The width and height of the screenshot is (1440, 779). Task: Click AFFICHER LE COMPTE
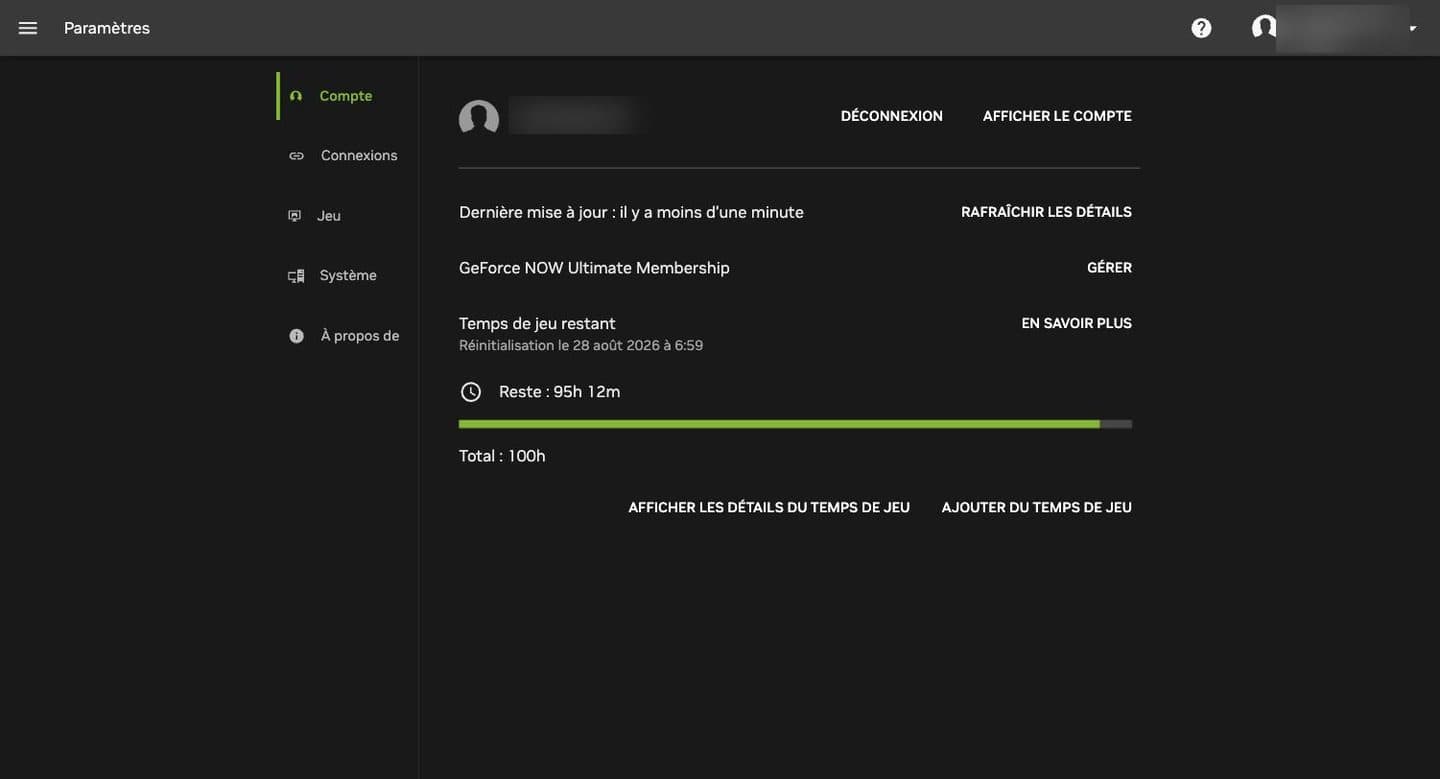tap(1057, 116)
